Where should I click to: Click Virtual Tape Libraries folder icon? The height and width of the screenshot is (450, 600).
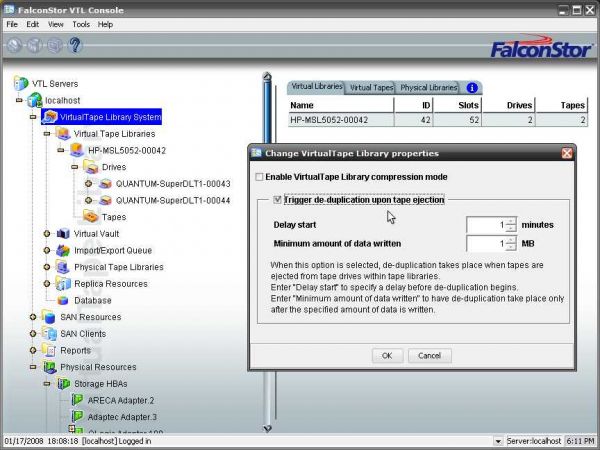63,134
